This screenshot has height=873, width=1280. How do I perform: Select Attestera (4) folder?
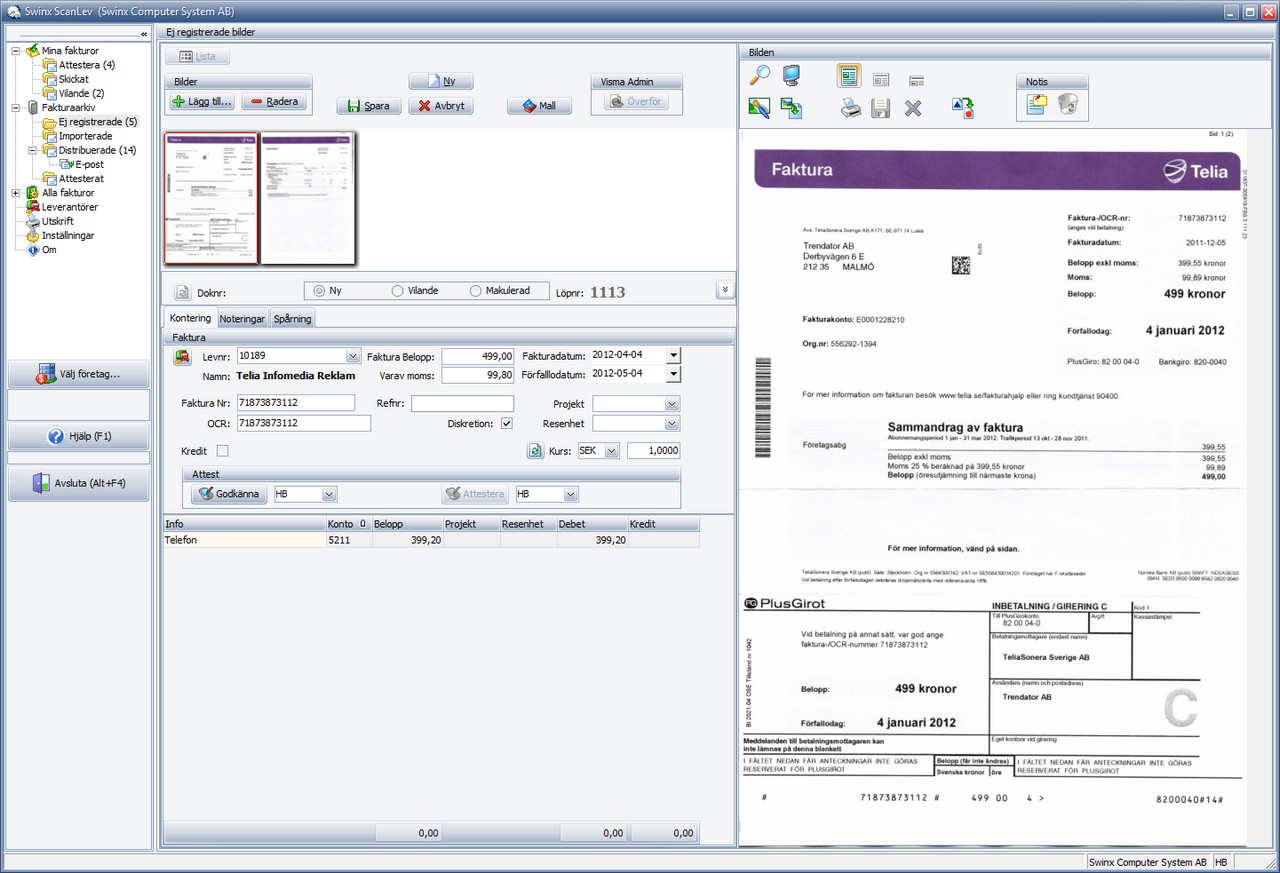click(86, 65)
